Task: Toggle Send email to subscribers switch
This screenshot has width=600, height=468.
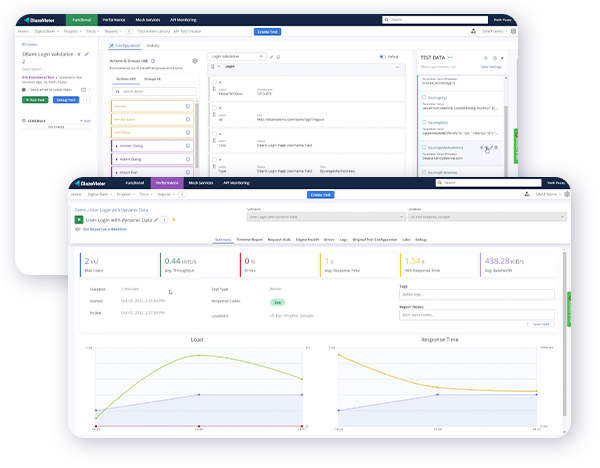Action: click(24, 90)
